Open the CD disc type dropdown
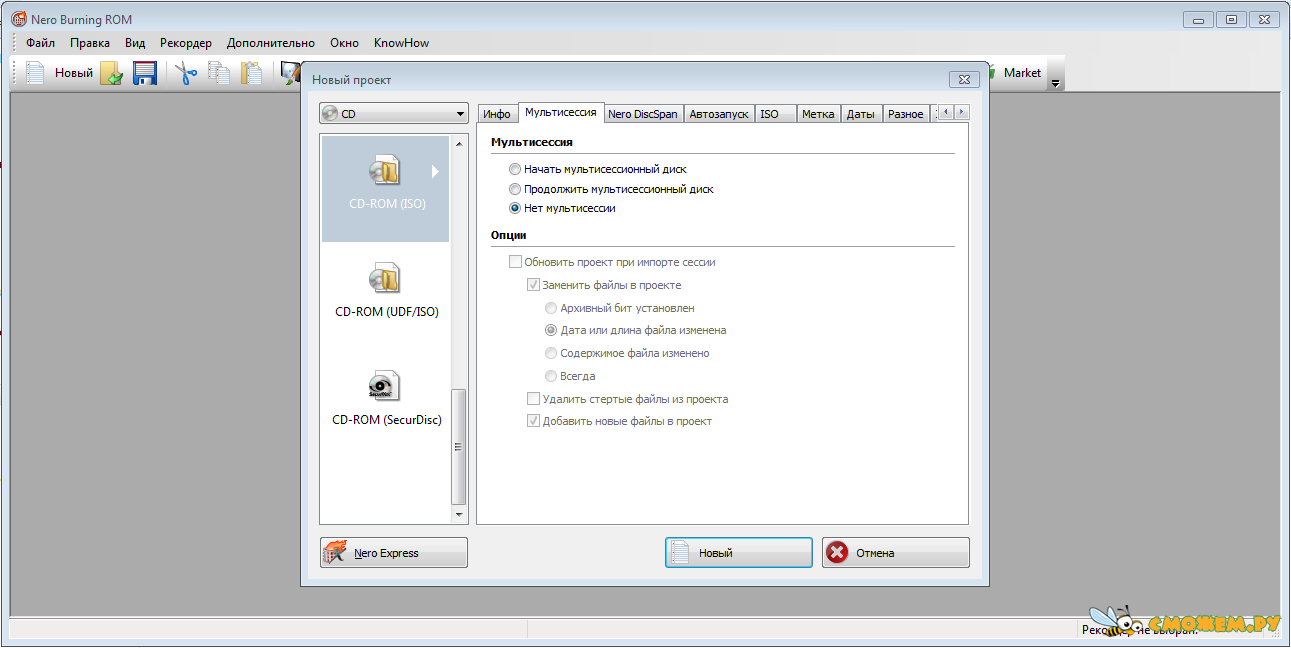Viewport: 1291px width, 648px height. point(394,114)
